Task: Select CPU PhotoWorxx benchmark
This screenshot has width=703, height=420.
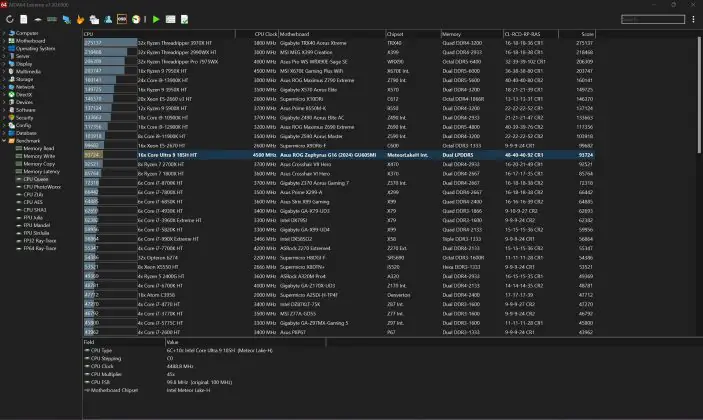Action: [42, 187]
